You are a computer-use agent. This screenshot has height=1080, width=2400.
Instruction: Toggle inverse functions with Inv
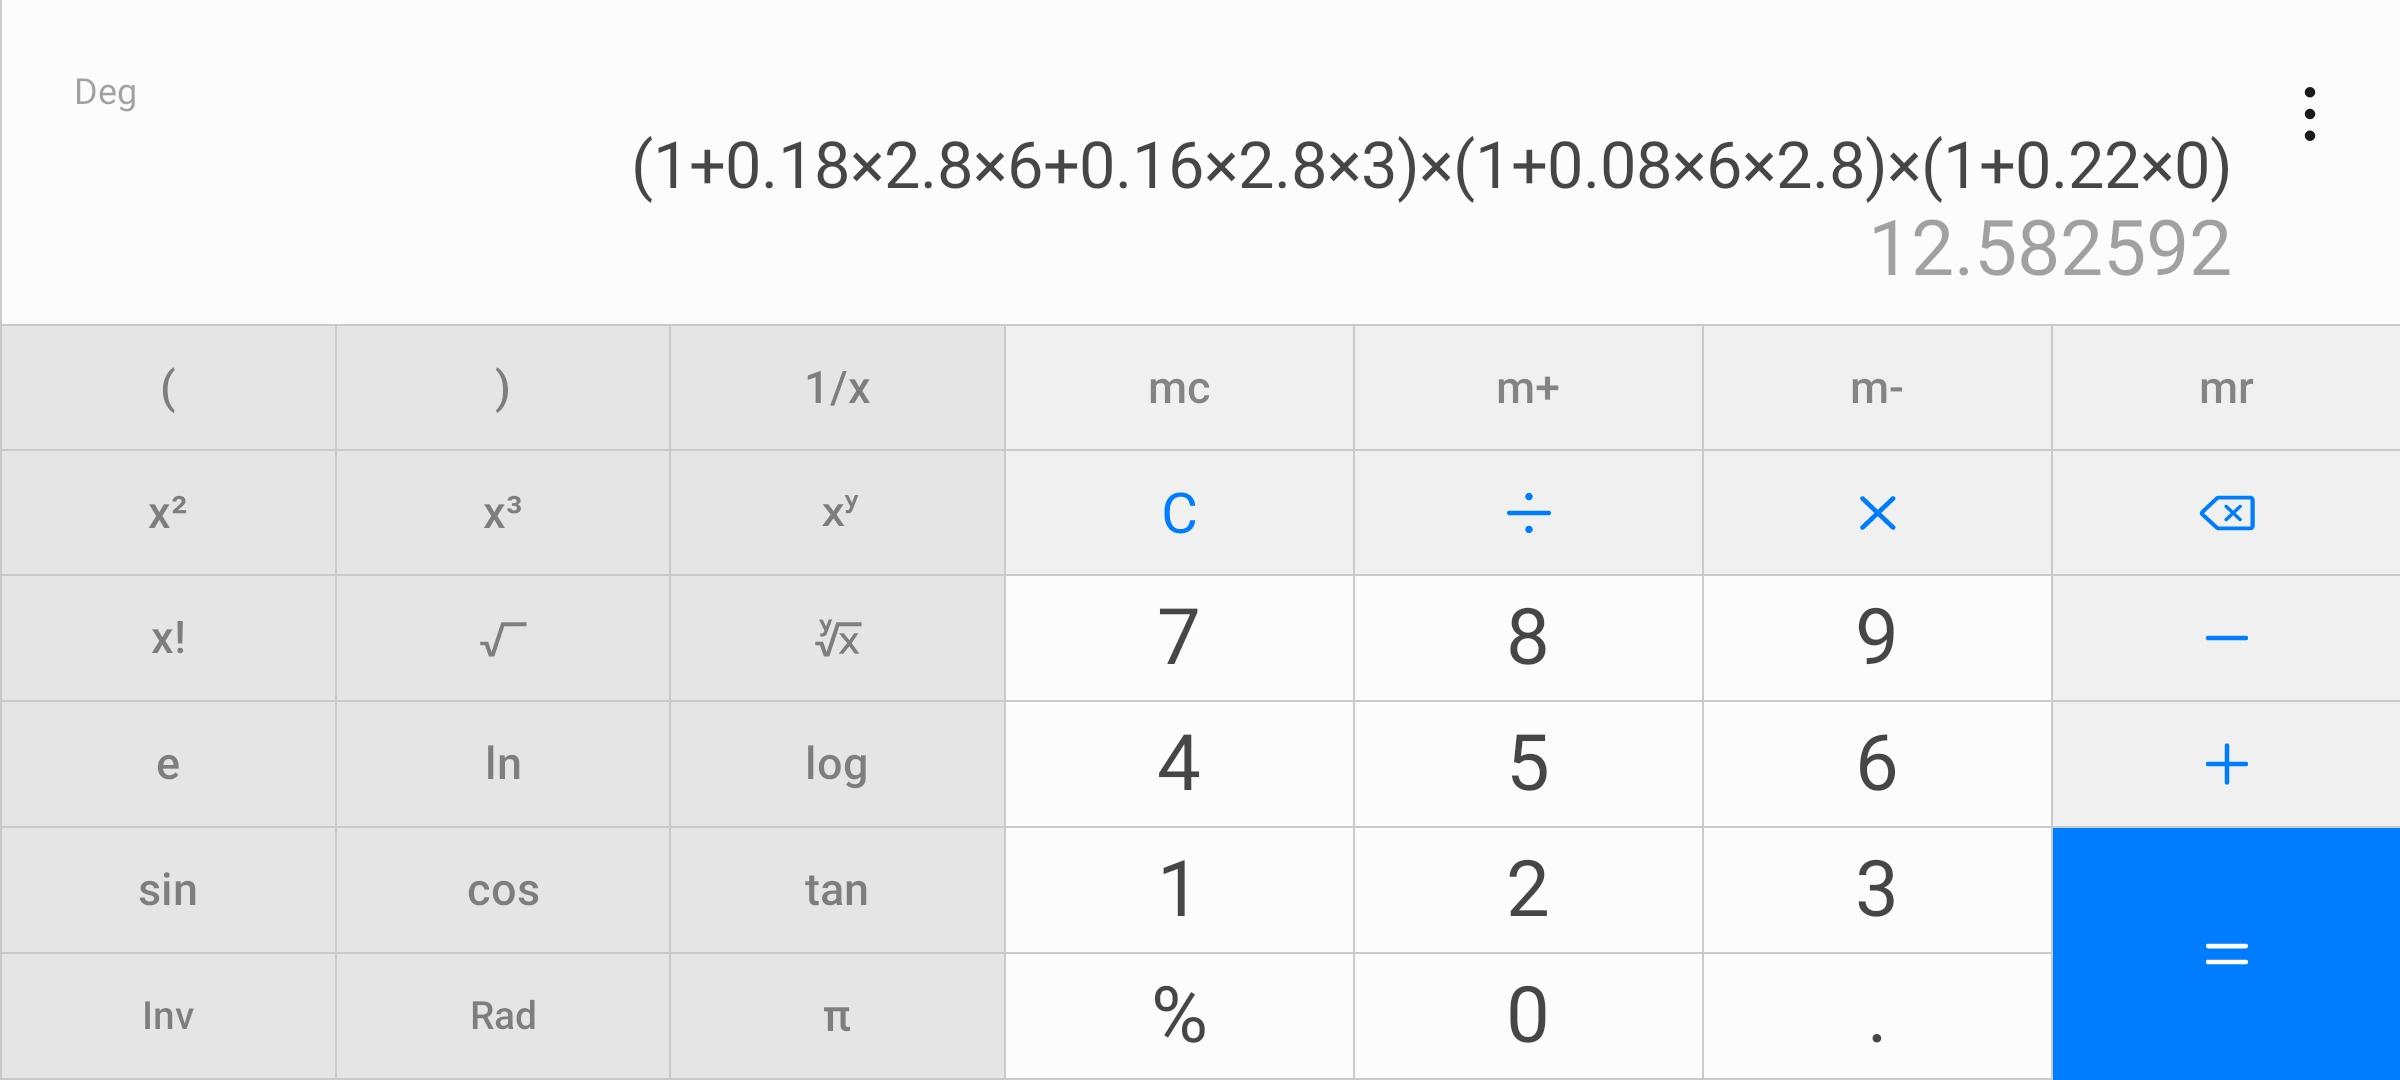(168, 1016)
